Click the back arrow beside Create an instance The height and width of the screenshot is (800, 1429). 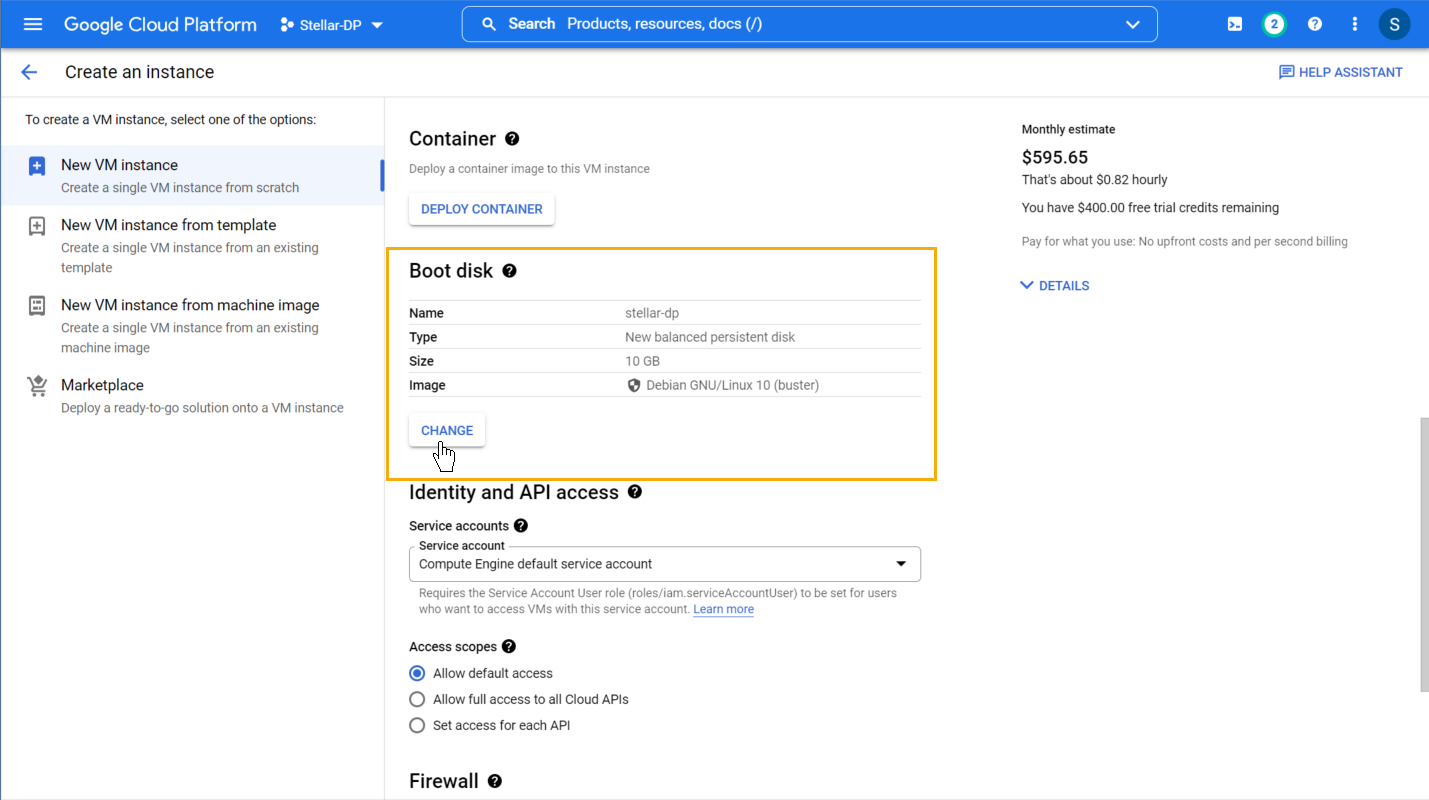click(29, 72)
